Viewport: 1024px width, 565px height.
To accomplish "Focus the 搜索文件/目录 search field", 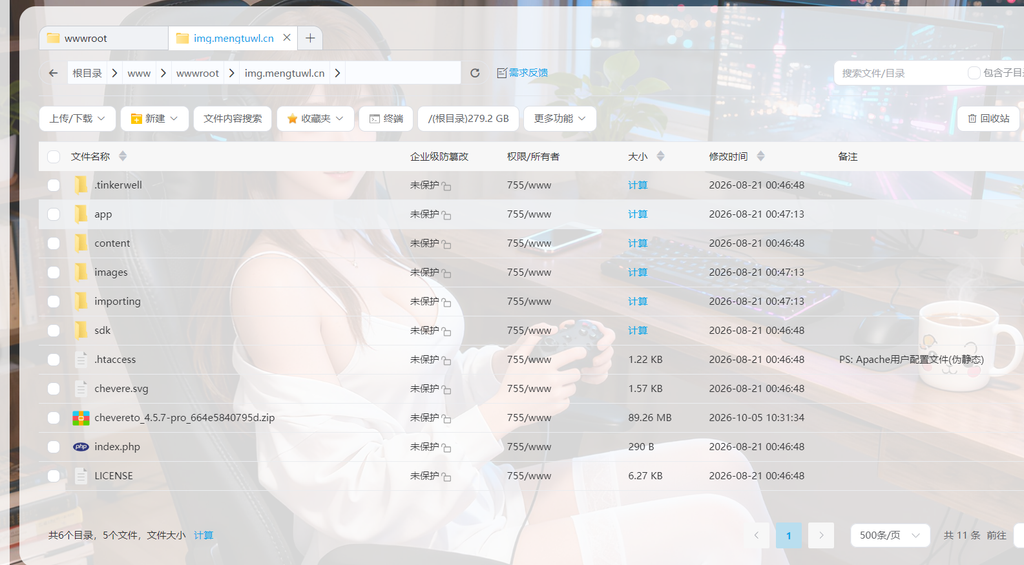I will (x=898, y=73).
